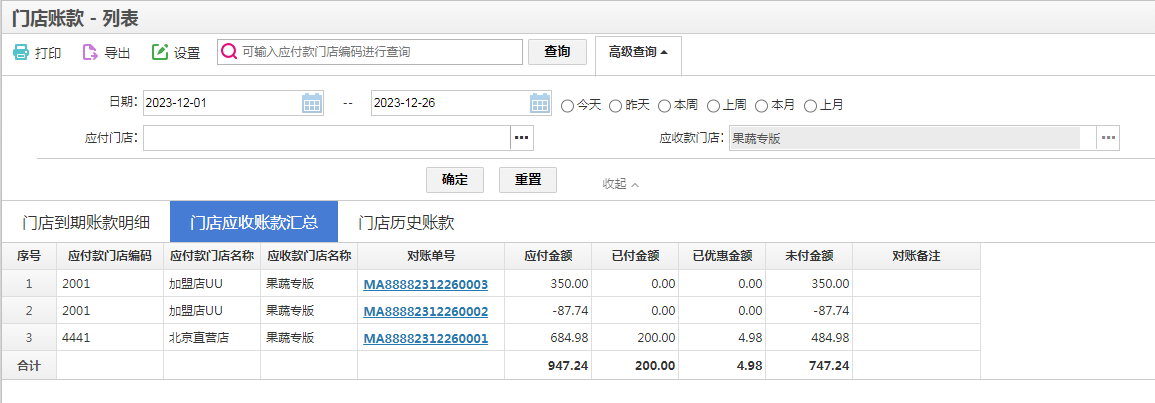Click the magnifier search icon
Screen dimensions: 1155x403
point(229,52)
